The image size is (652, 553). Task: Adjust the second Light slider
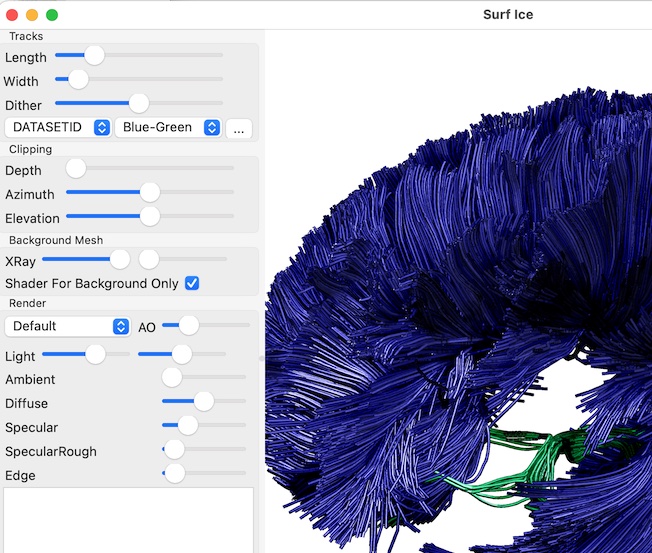[182, 354]
